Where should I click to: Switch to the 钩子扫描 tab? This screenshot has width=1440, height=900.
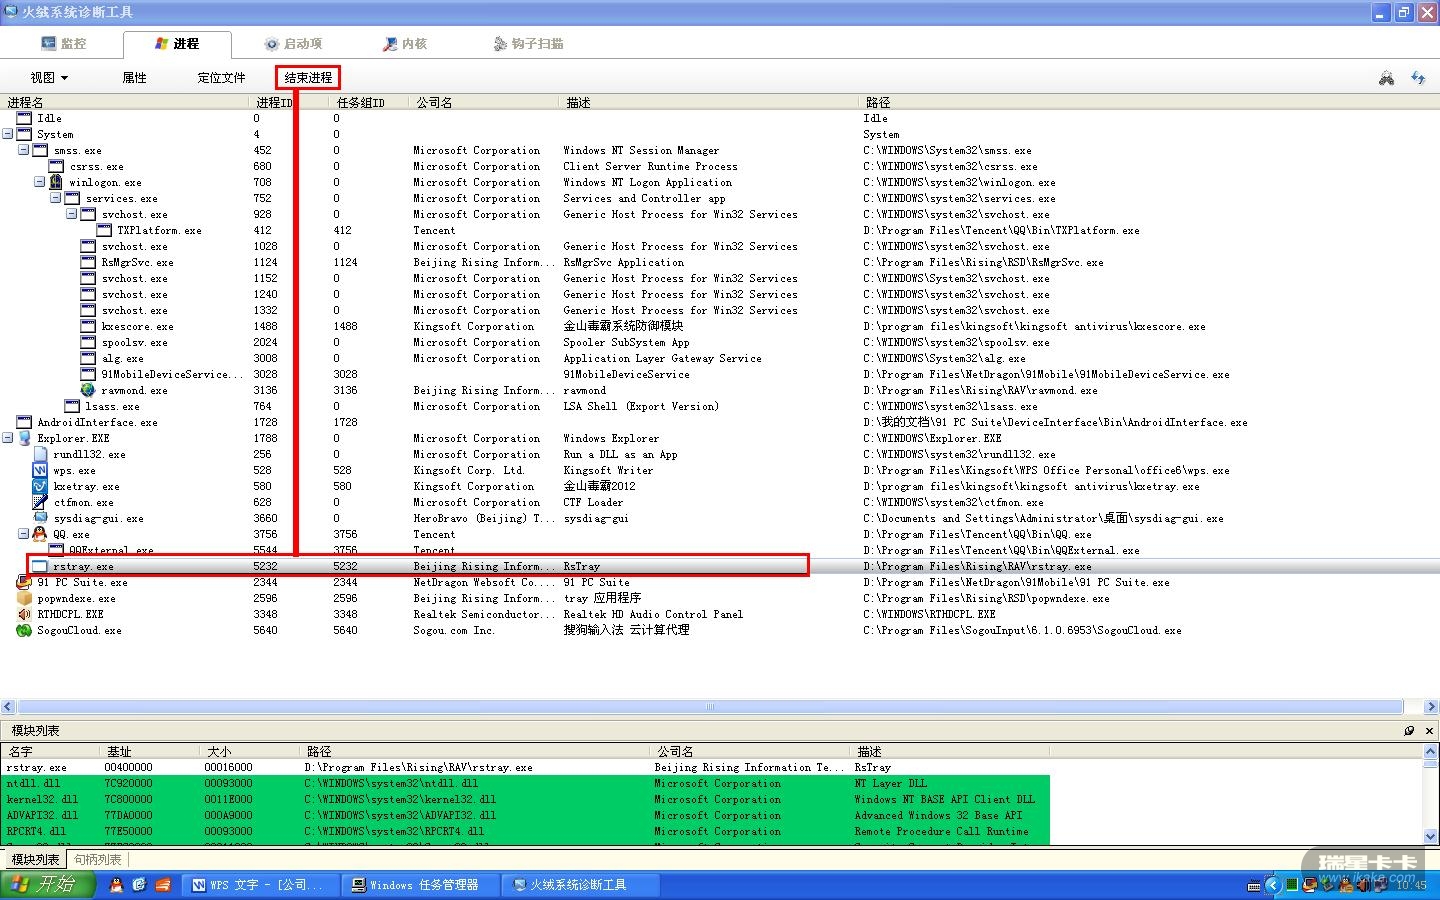pyautogui.click(x=529, y=44)
